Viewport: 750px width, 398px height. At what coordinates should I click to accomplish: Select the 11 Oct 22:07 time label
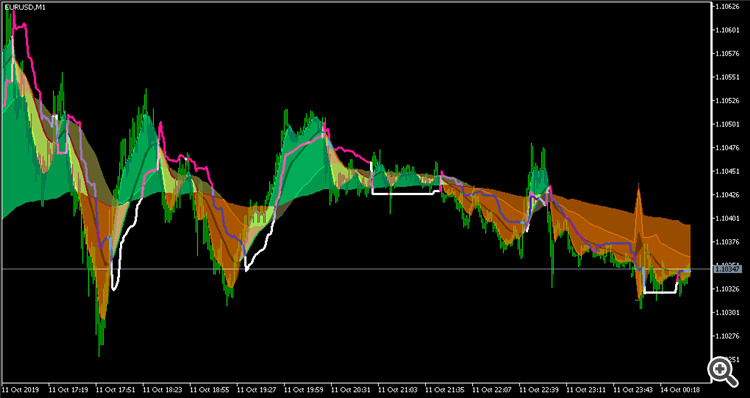[492, 389]
